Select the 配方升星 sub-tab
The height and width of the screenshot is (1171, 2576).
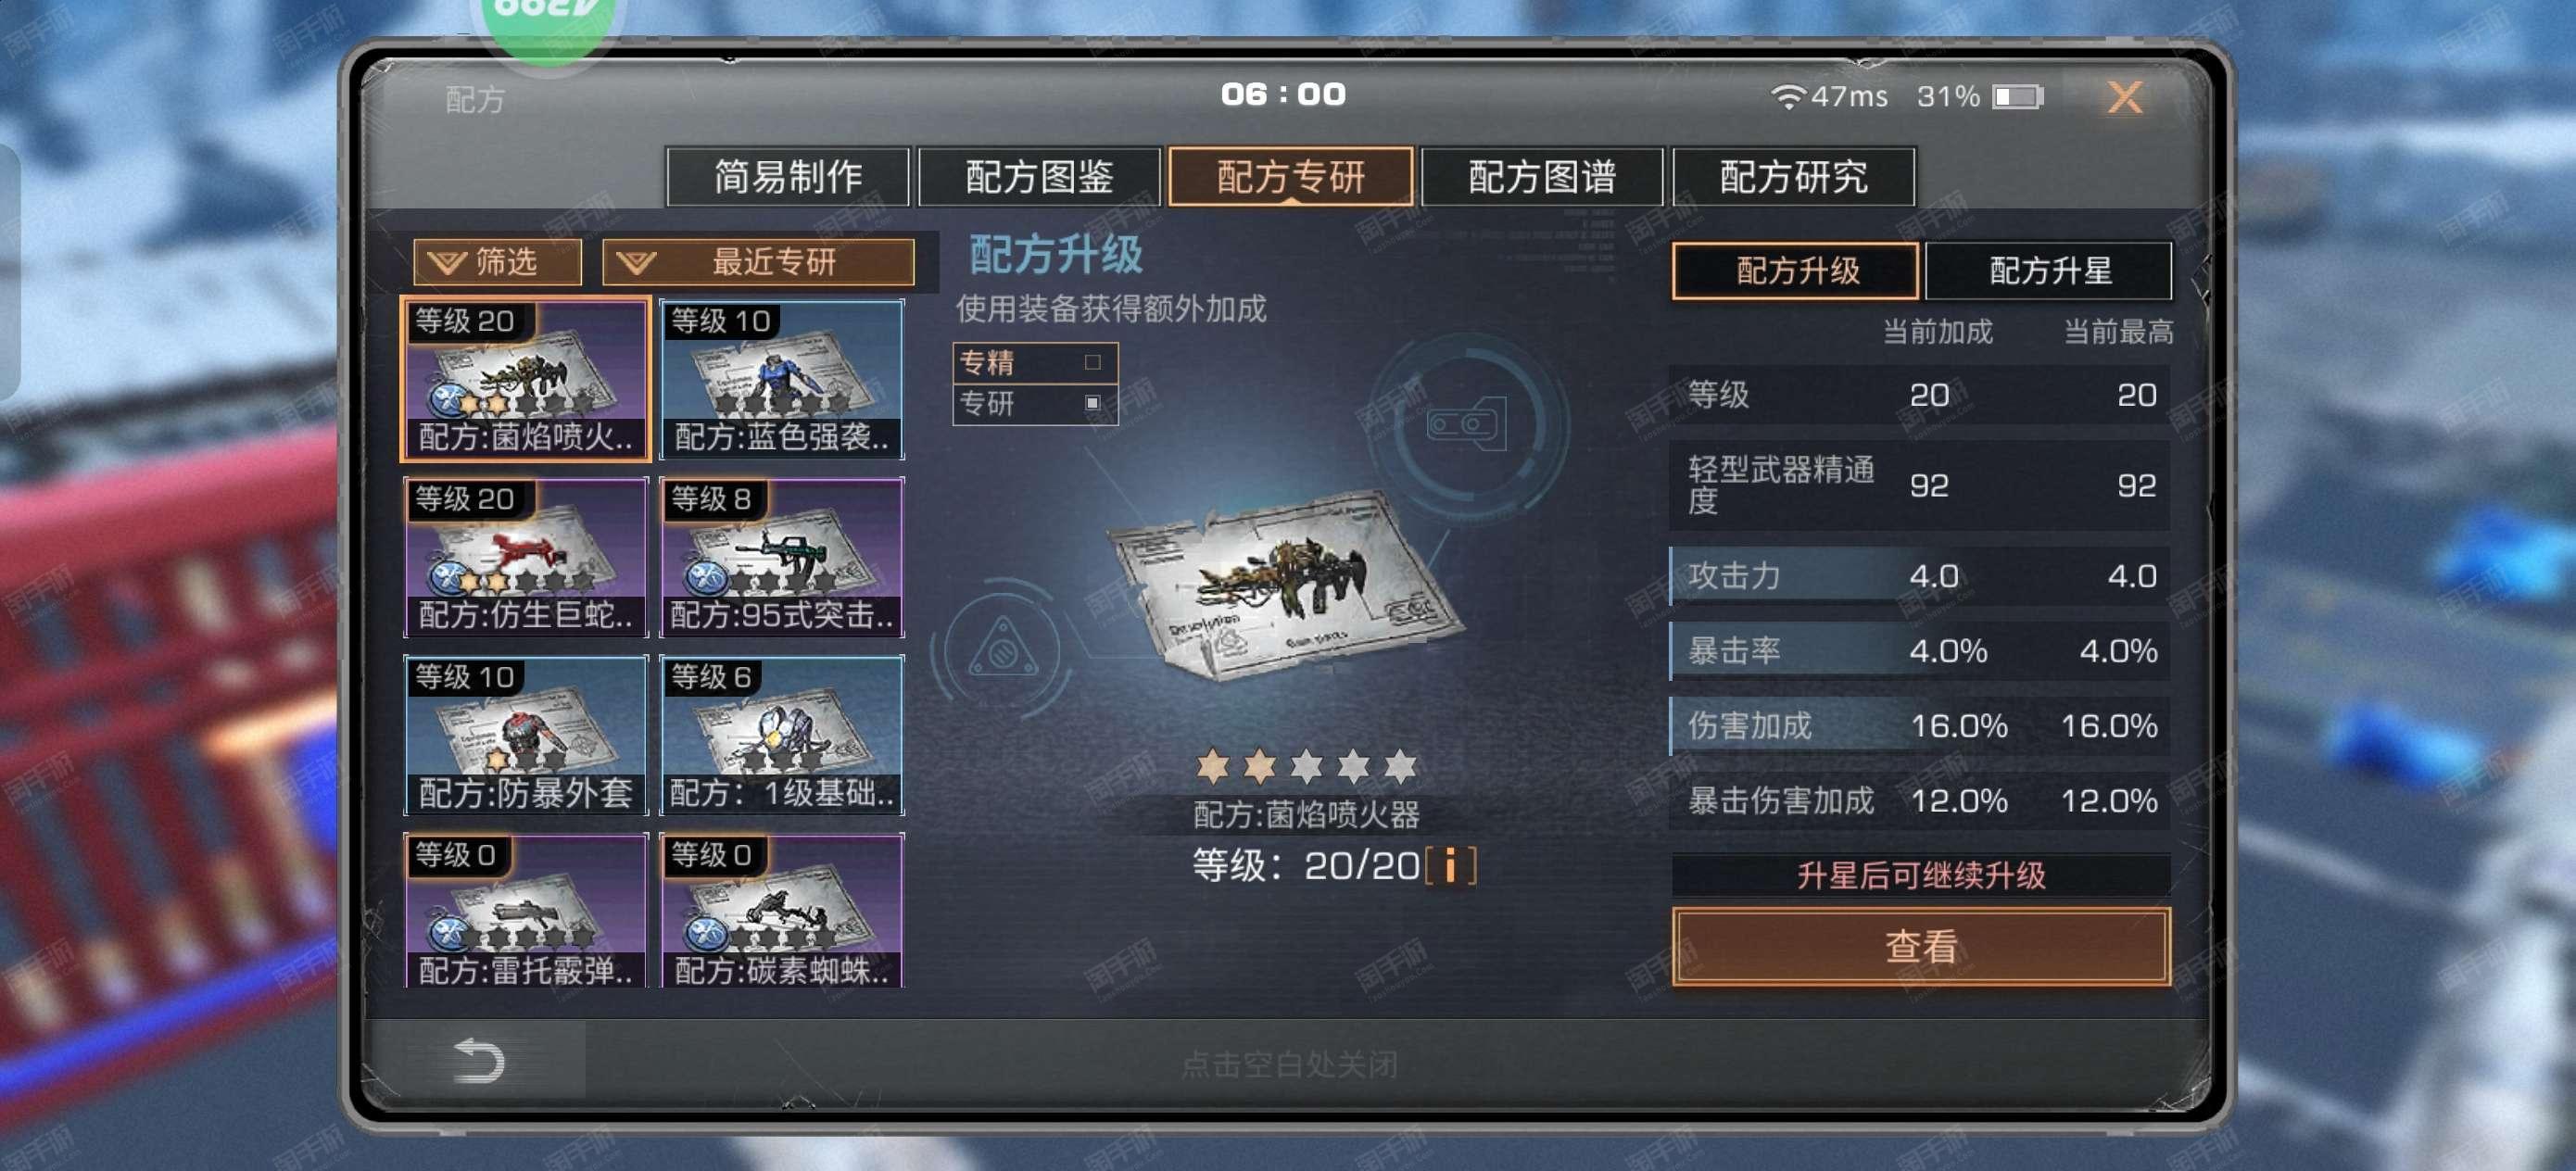pyautogui.click(x=2048, y=271)
